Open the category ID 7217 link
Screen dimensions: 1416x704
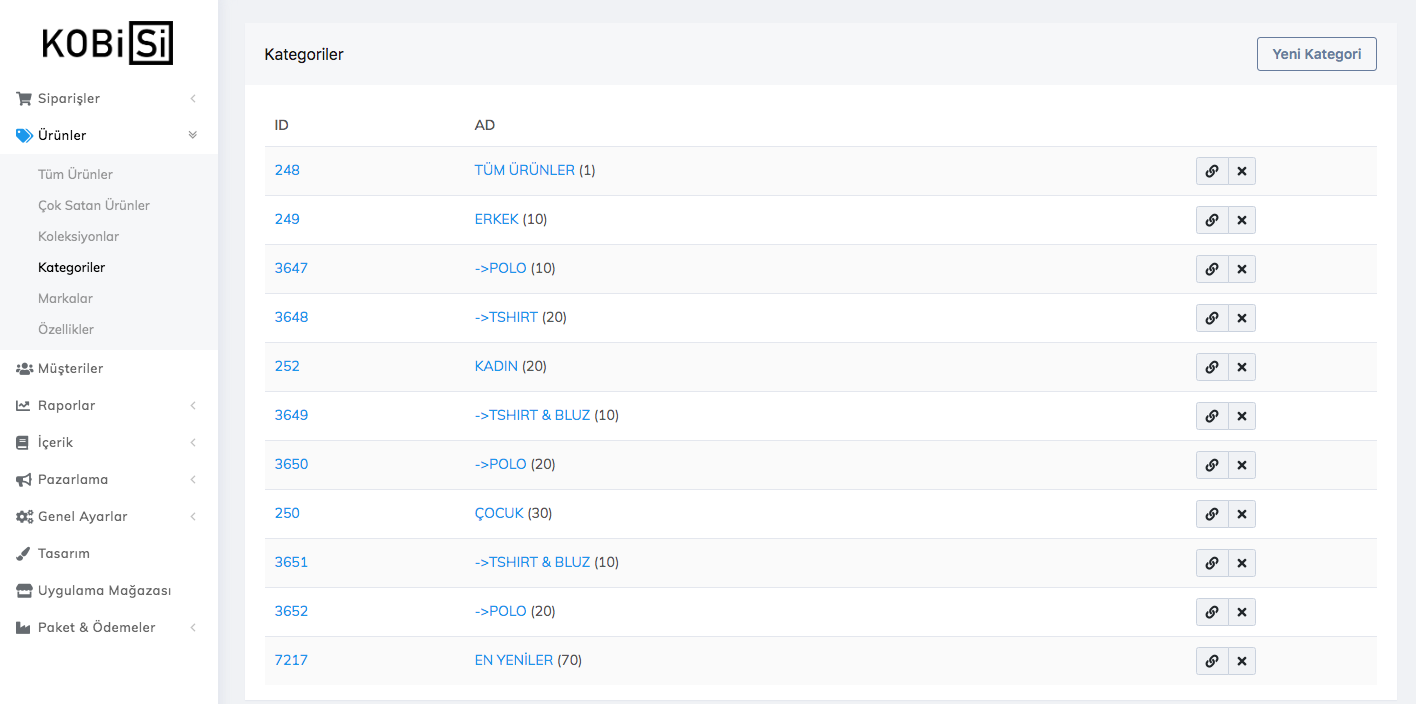pos(291,660)
